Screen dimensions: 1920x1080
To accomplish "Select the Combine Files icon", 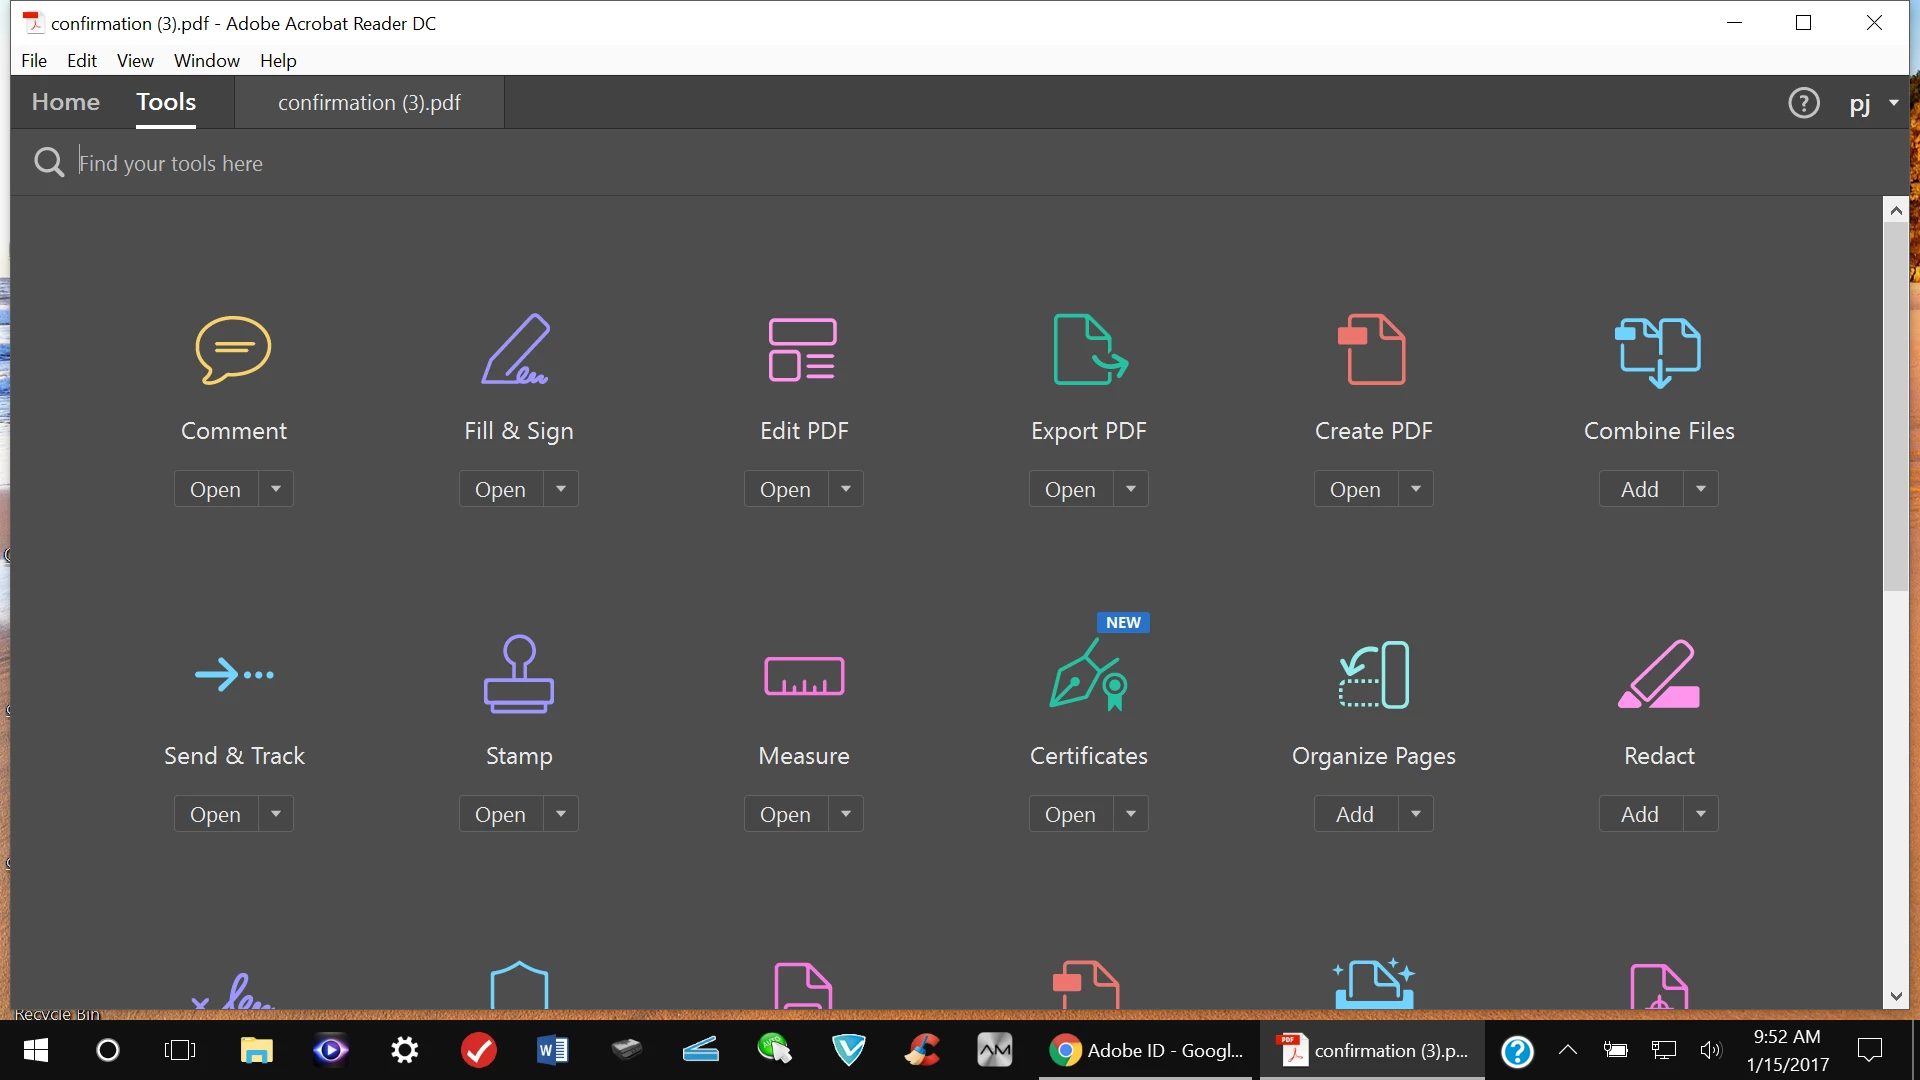I will 1658,352.
